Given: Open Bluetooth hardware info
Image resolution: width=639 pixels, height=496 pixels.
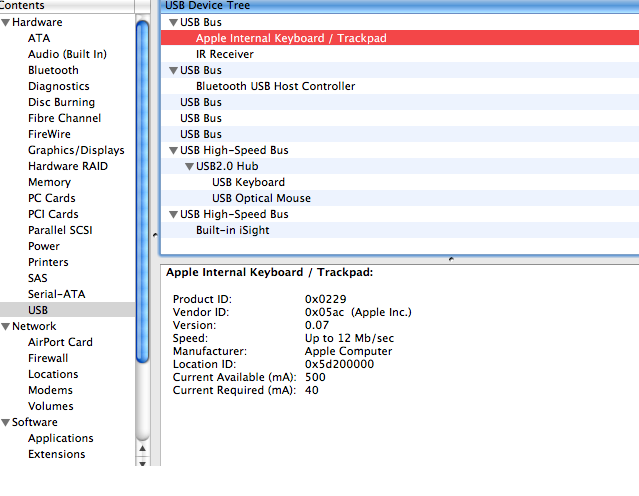Looking at the screenshot, I should tap(53, 70).
